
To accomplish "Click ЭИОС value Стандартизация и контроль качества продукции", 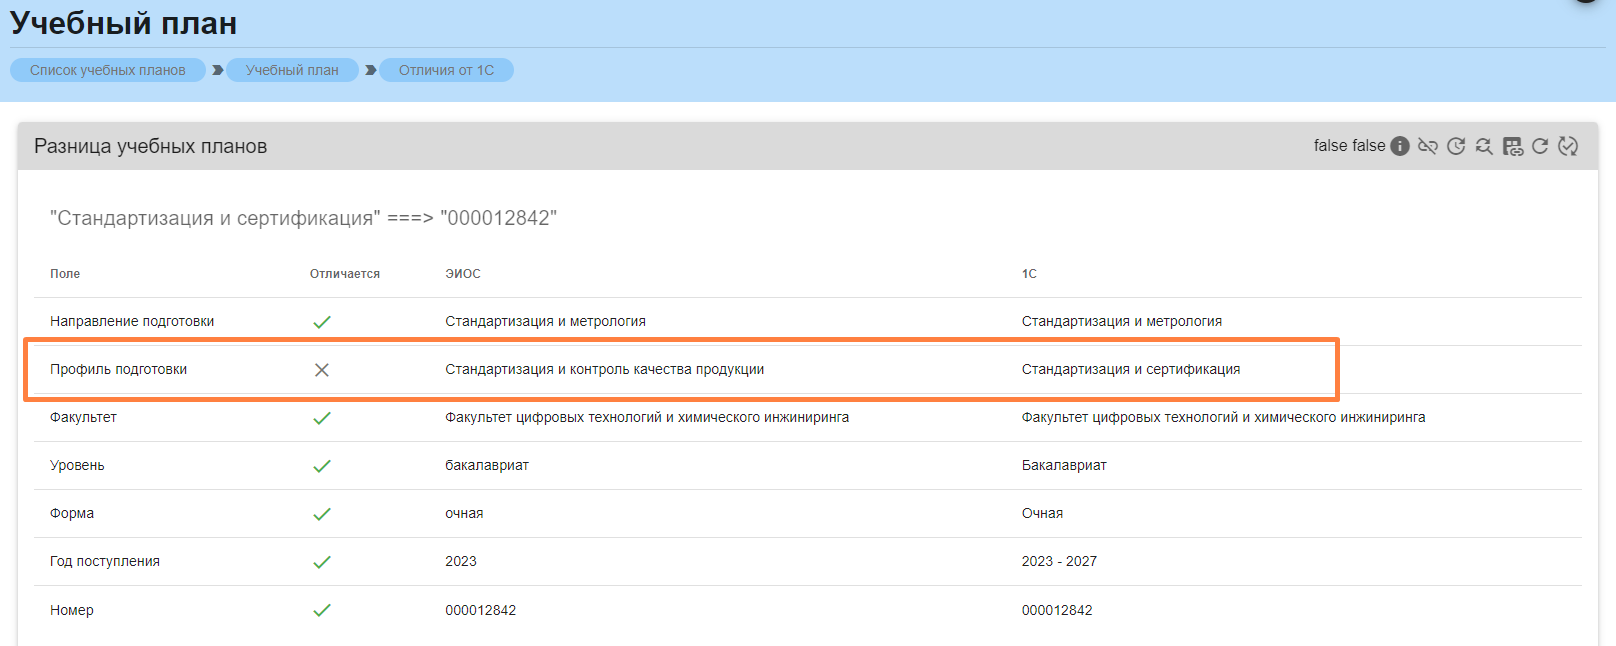I will tap(605, 369).
